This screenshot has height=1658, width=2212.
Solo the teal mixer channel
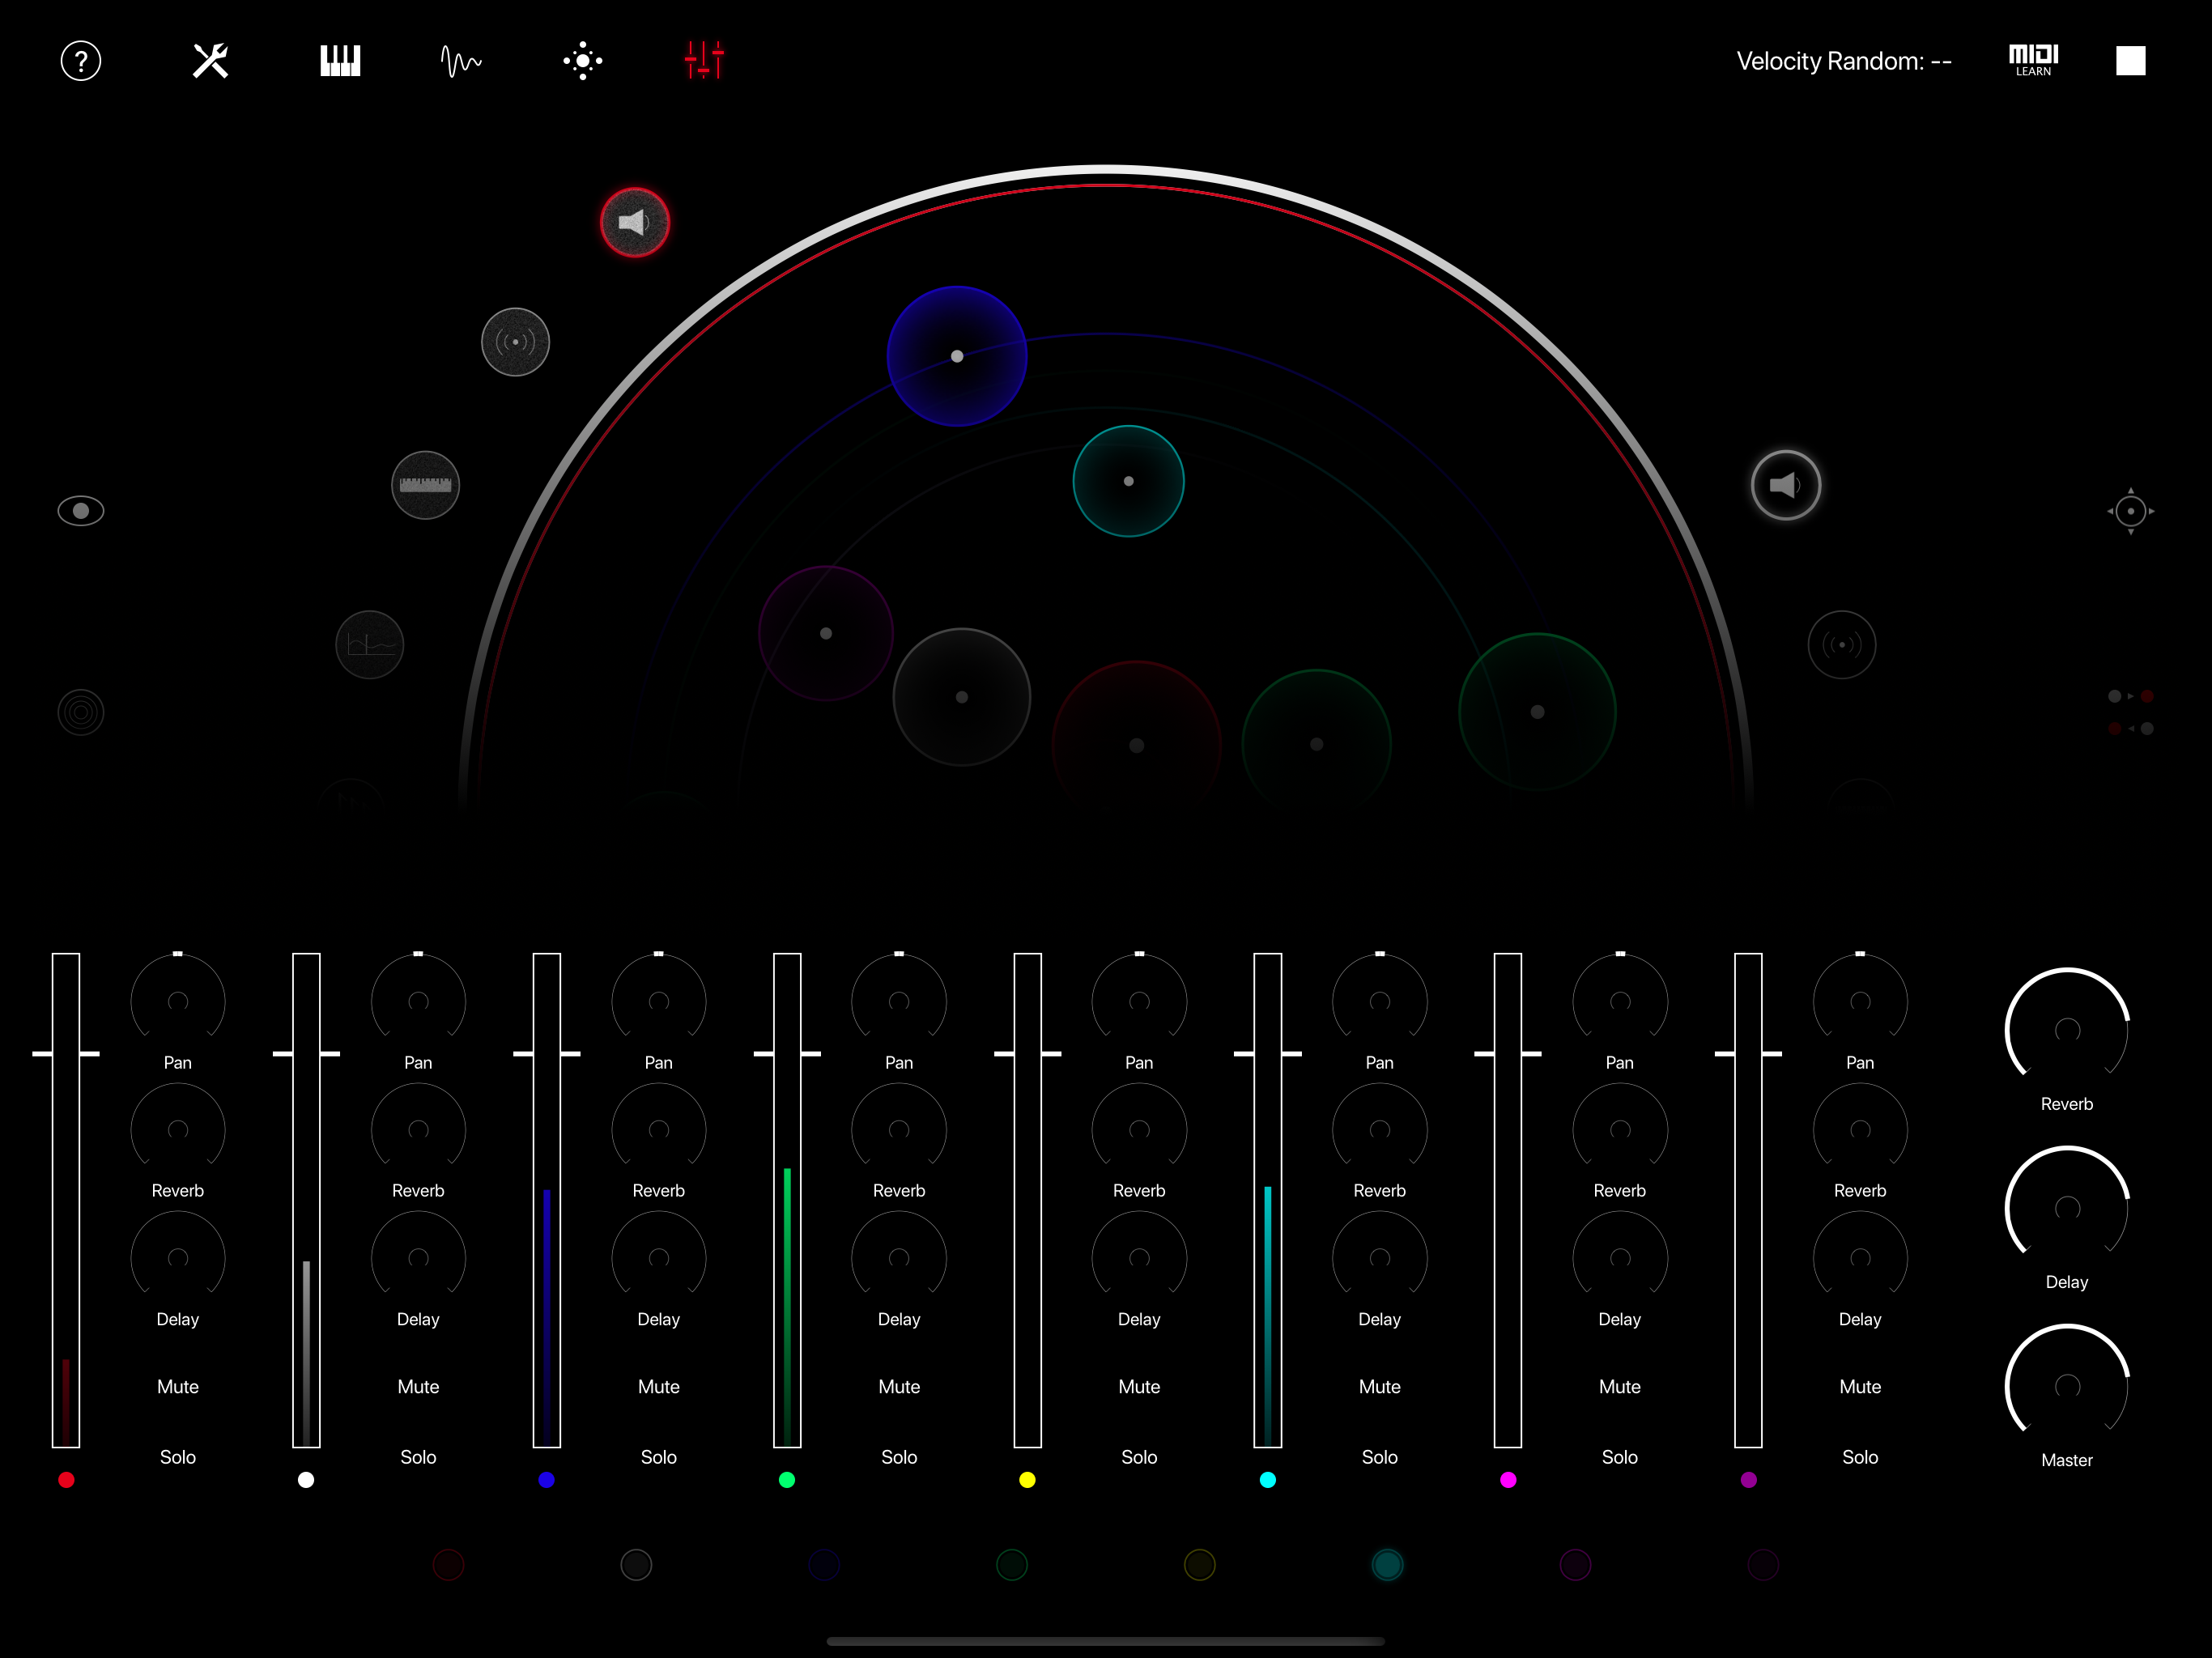click(x=1379, y=1457)
